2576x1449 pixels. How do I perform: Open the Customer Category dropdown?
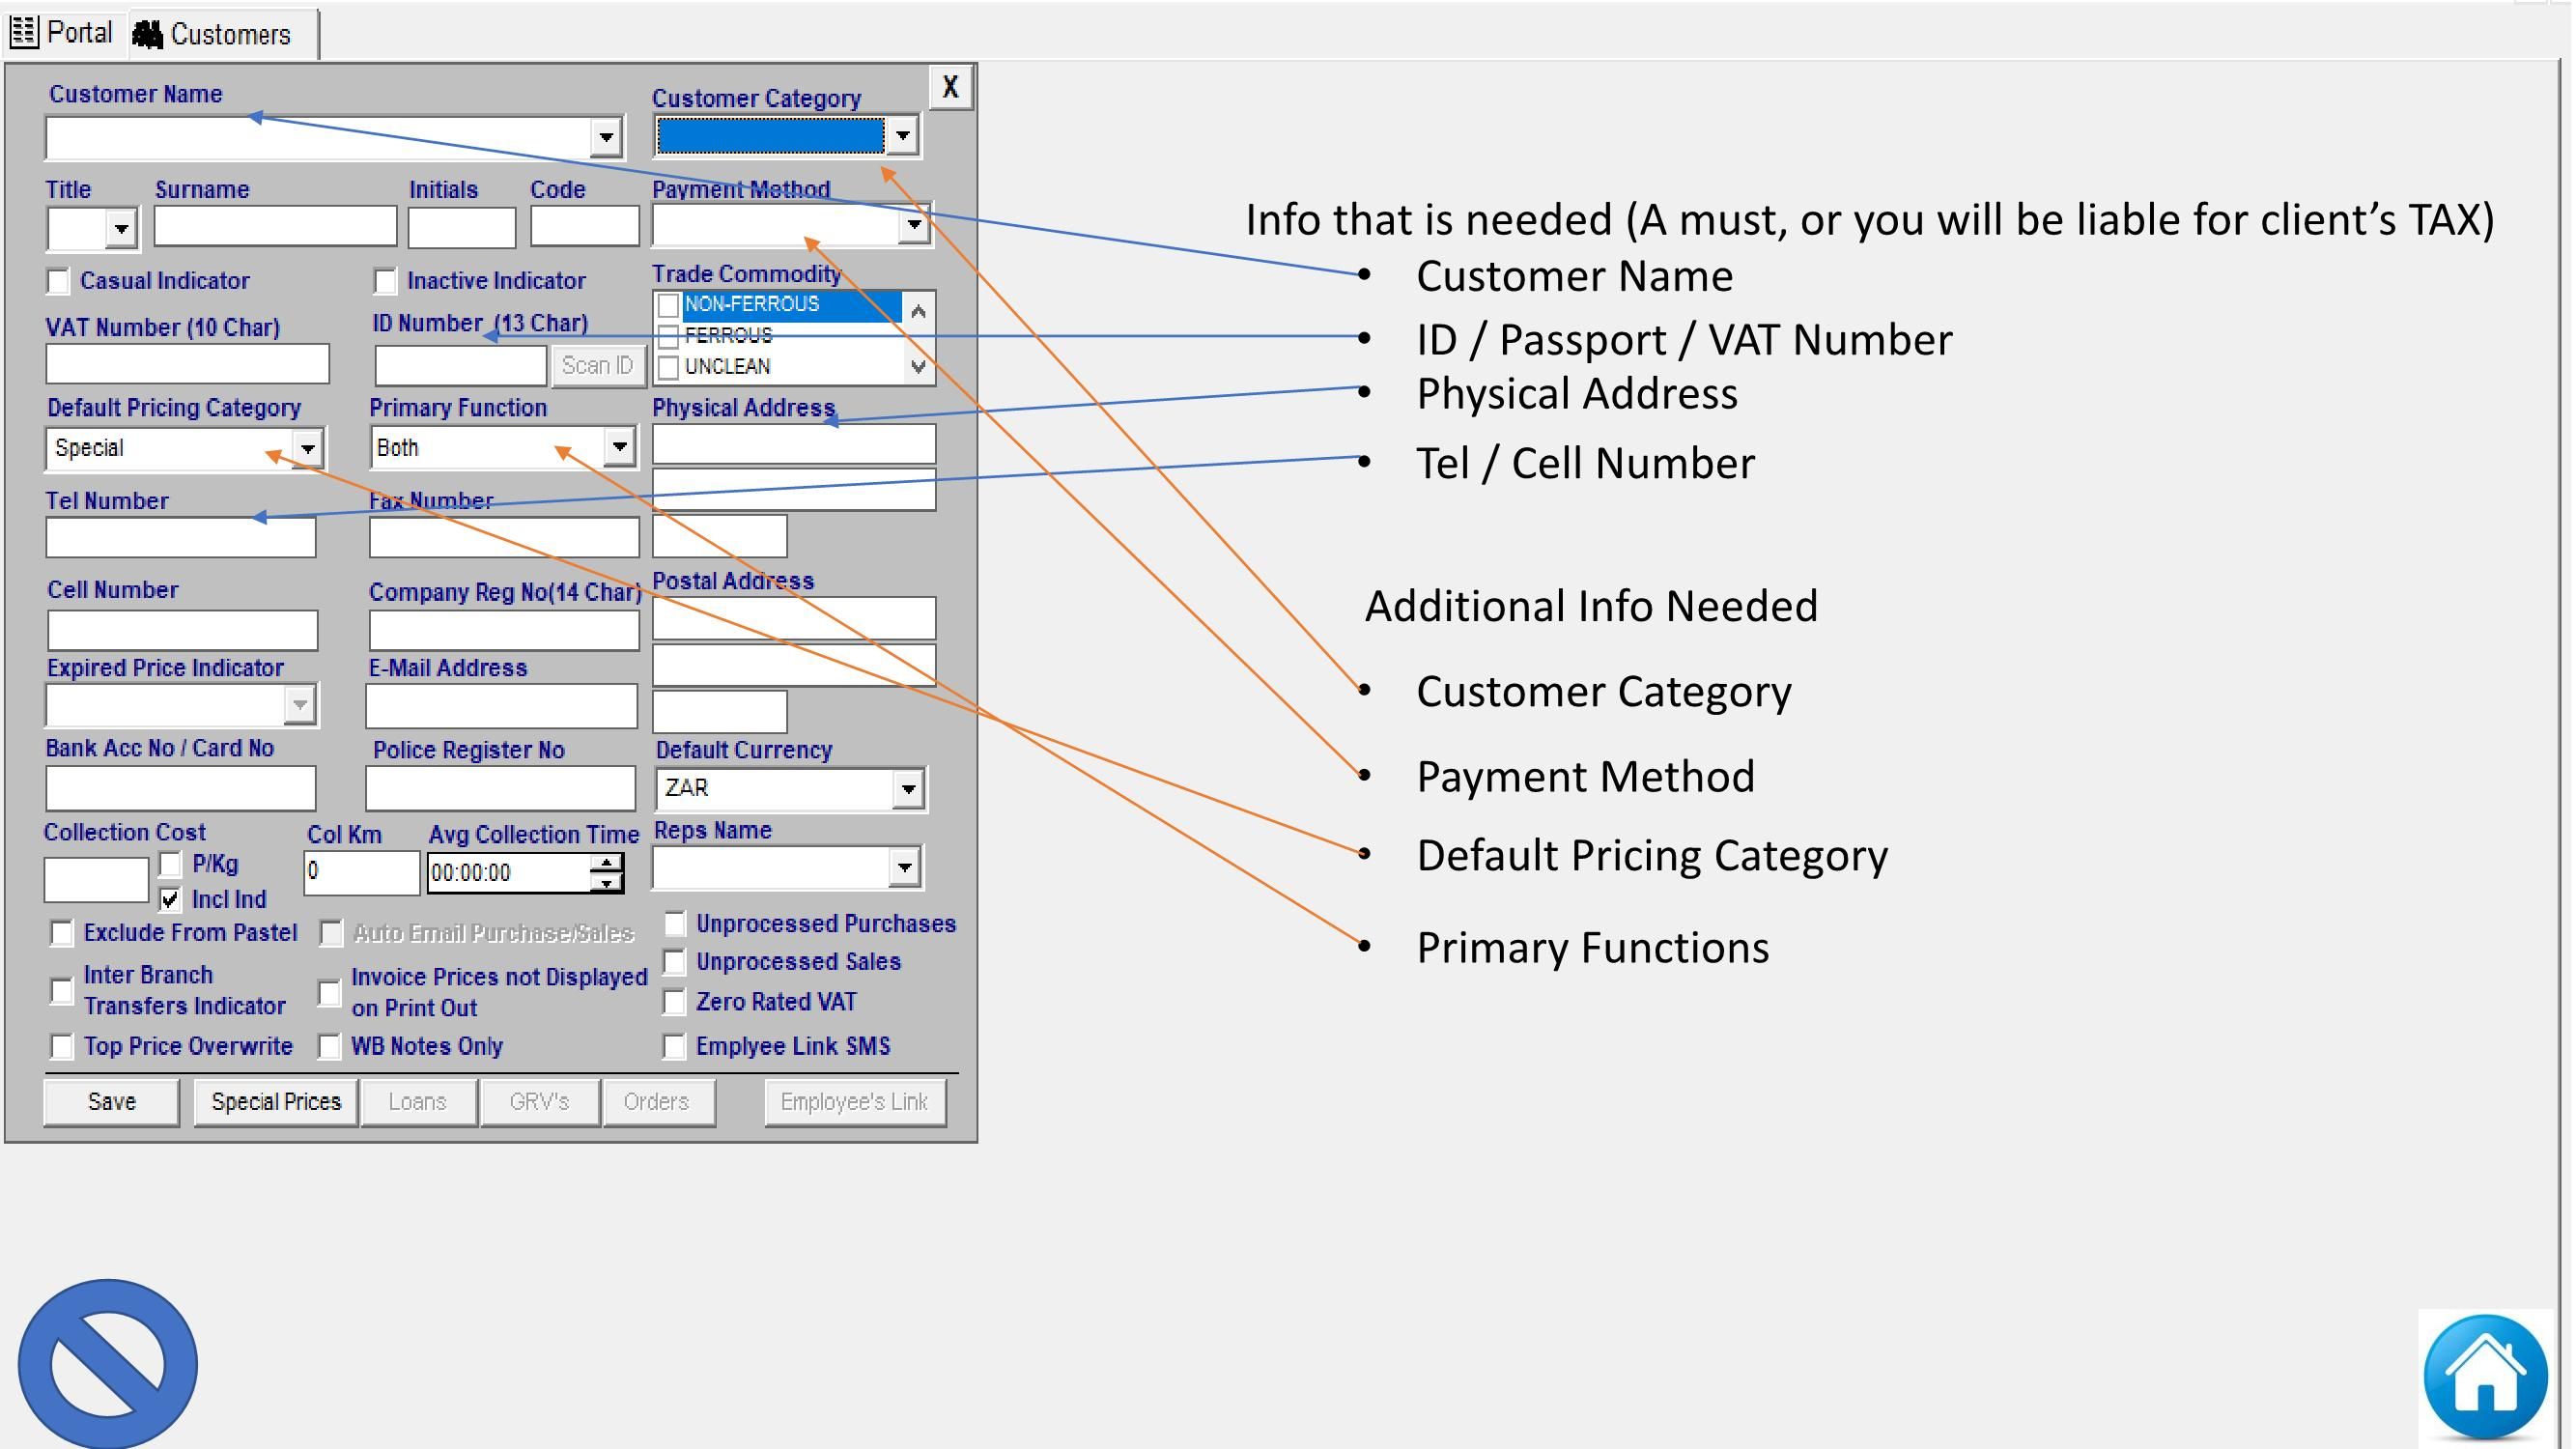(903, 135)
